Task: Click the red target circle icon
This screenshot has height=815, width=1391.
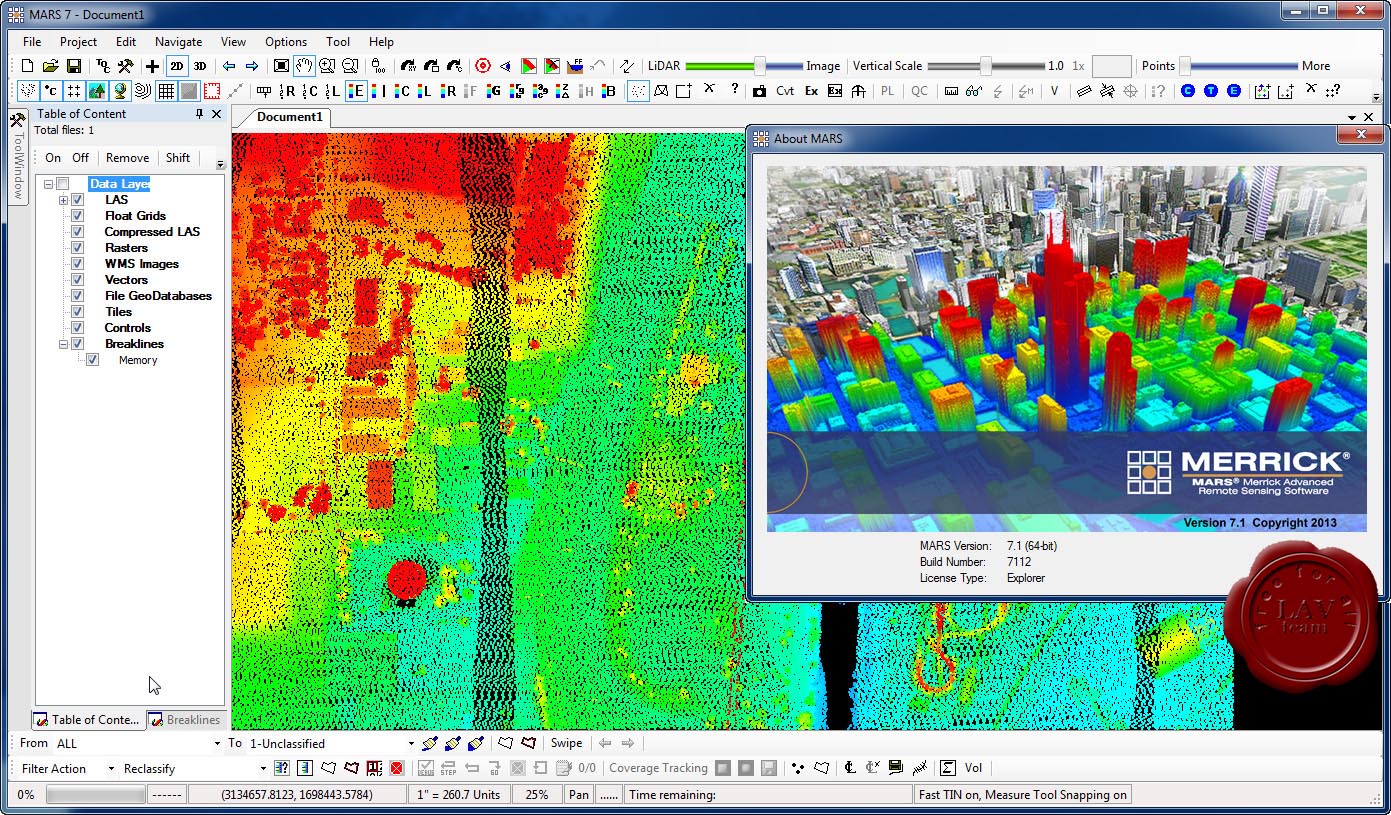Action: (483, 66)
